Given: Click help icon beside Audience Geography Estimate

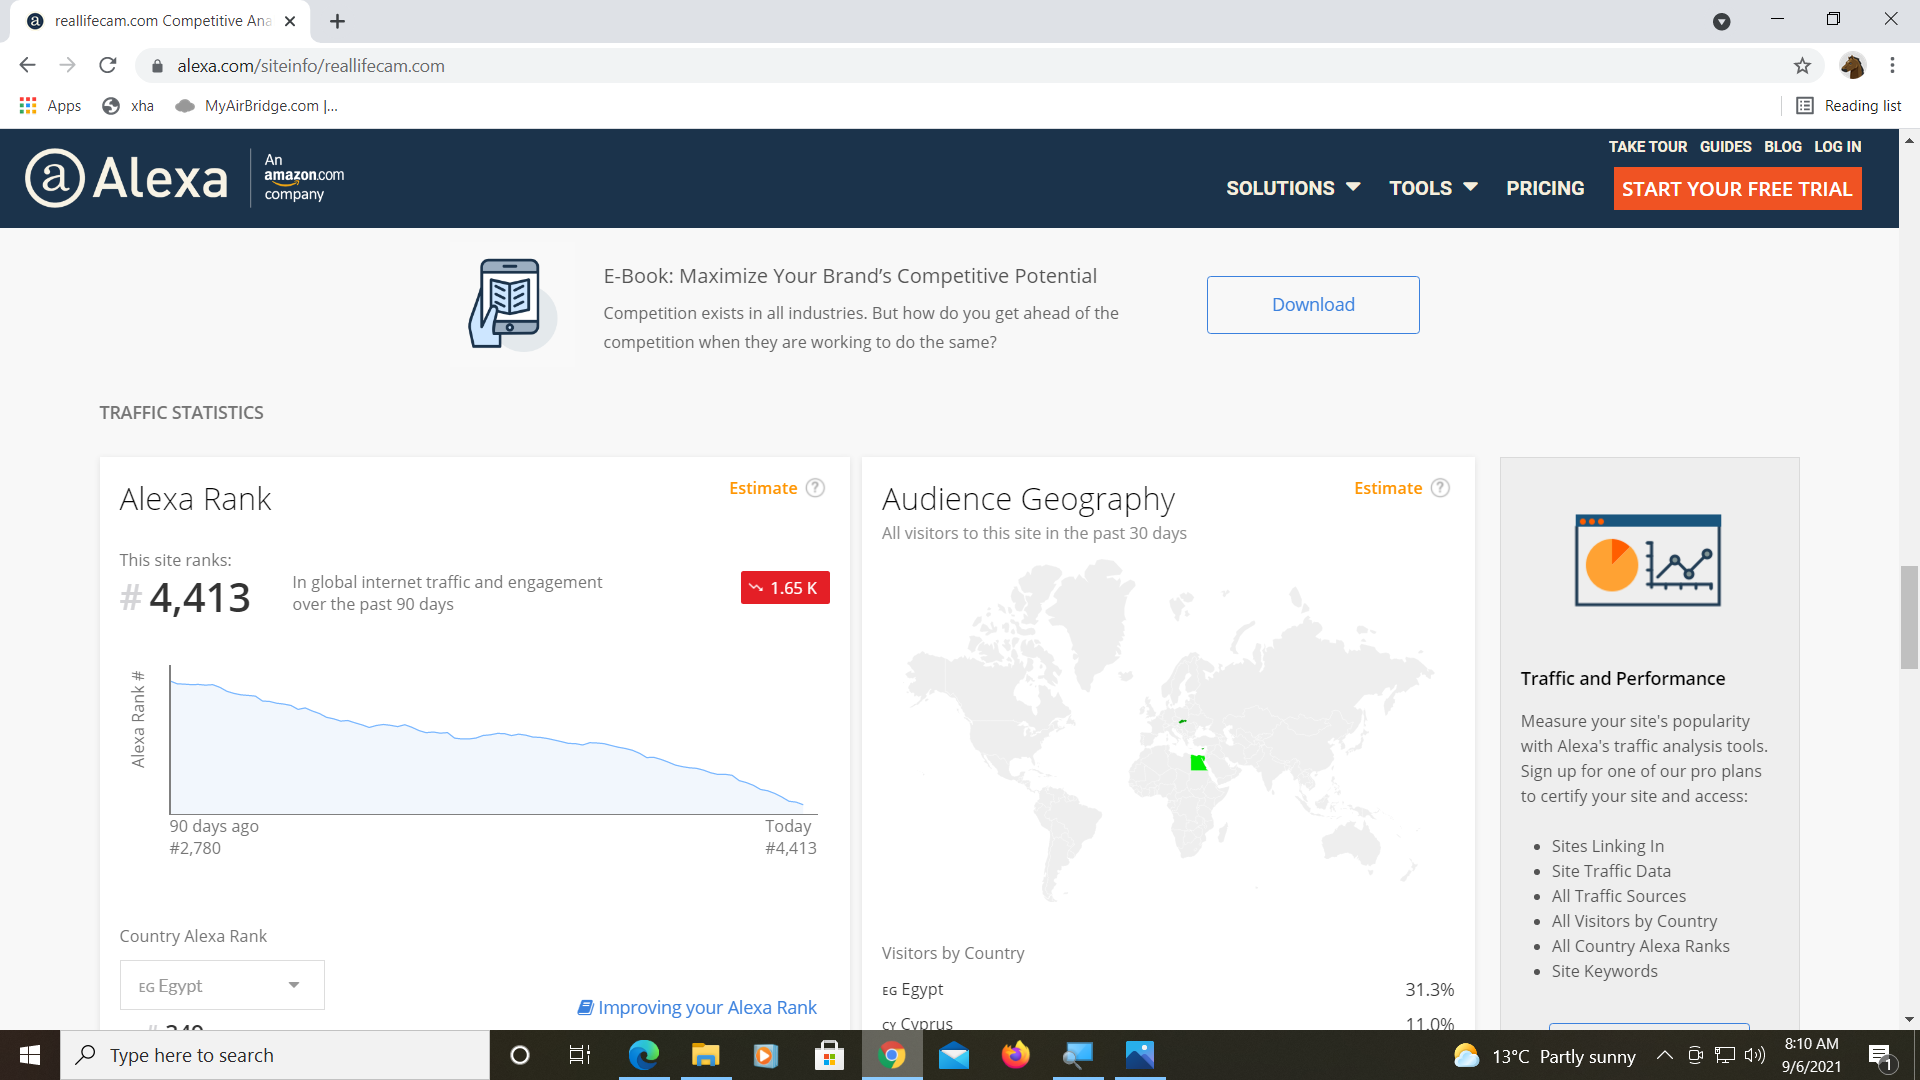Looking at the screenshot, I should 1440,488.
